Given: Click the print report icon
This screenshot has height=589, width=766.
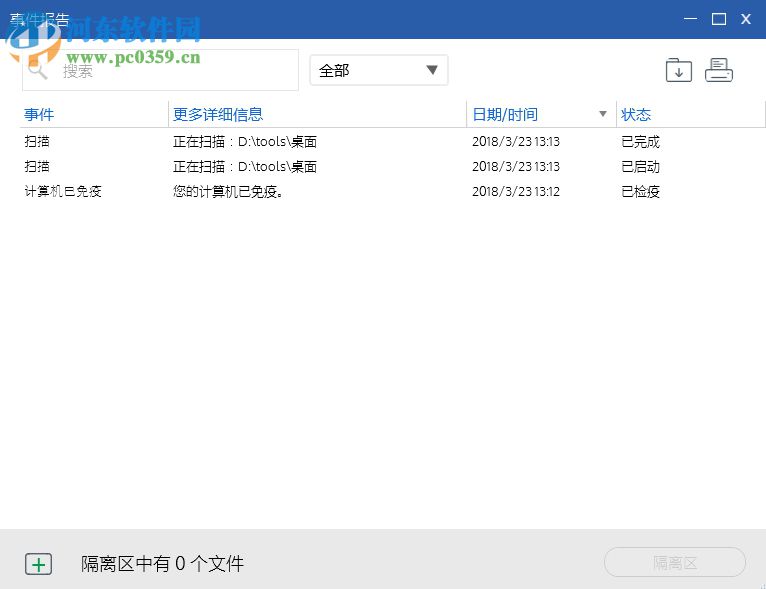Looking at the screenshot, I should [x=719, y=70].
